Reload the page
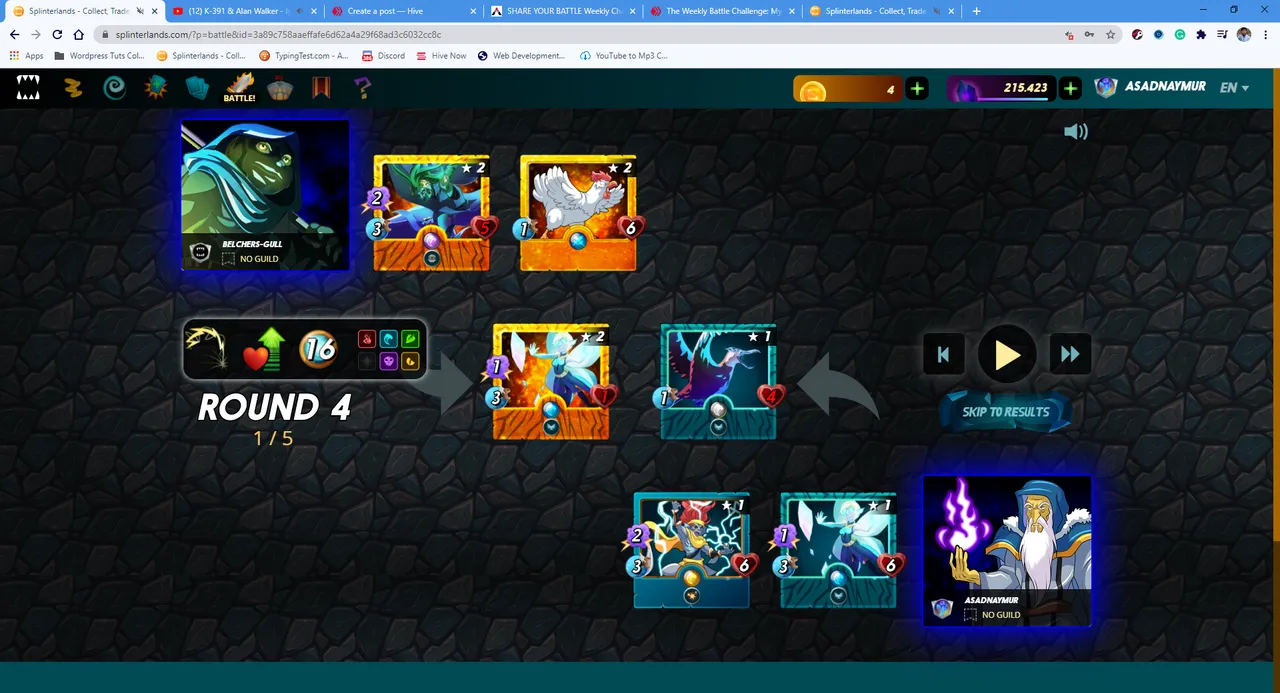Screen dimensions: 1280x693 click(x=57, y=34)
